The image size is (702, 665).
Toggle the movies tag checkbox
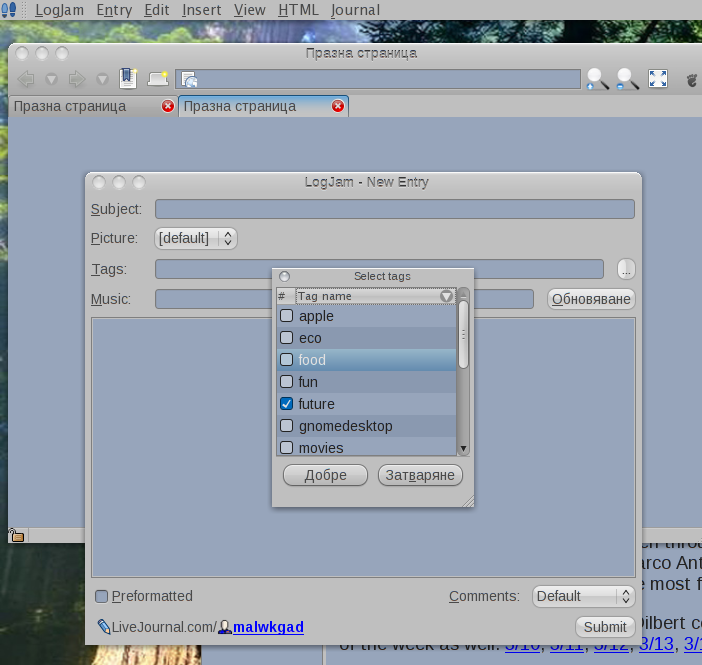click(x=287, y=447)
